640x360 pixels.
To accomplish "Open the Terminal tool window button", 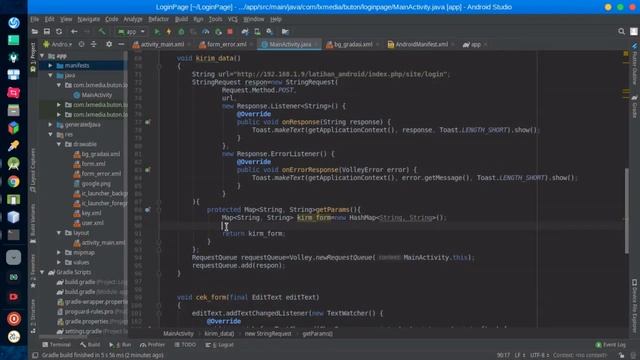I will 57,344.
